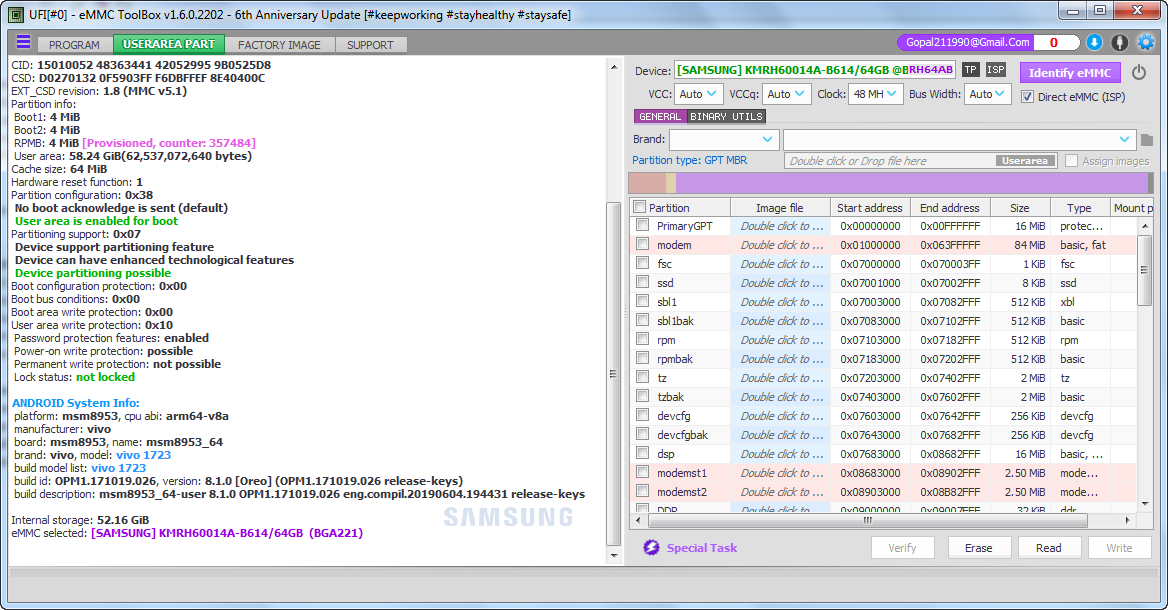Select the USERAREA PART tab
Image resolution: width=1168 pixels, height=610 pixels.
[168, 44]
